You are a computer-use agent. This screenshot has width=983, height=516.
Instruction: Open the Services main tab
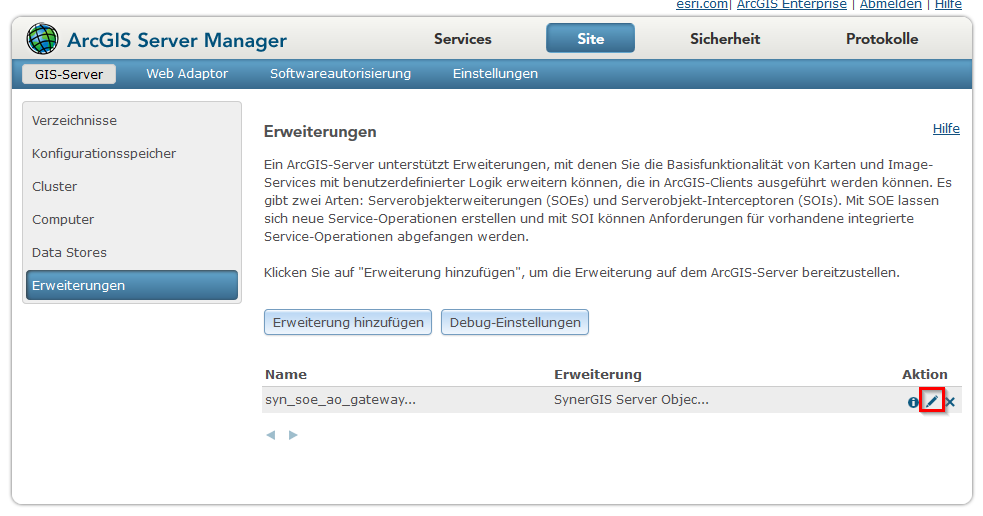coord(463,39)
